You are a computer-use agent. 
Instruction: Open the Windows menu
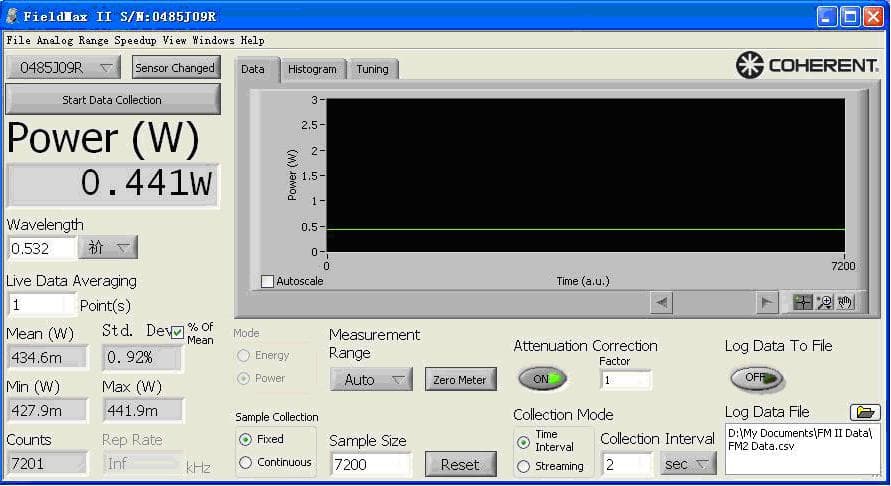[213, 40]
